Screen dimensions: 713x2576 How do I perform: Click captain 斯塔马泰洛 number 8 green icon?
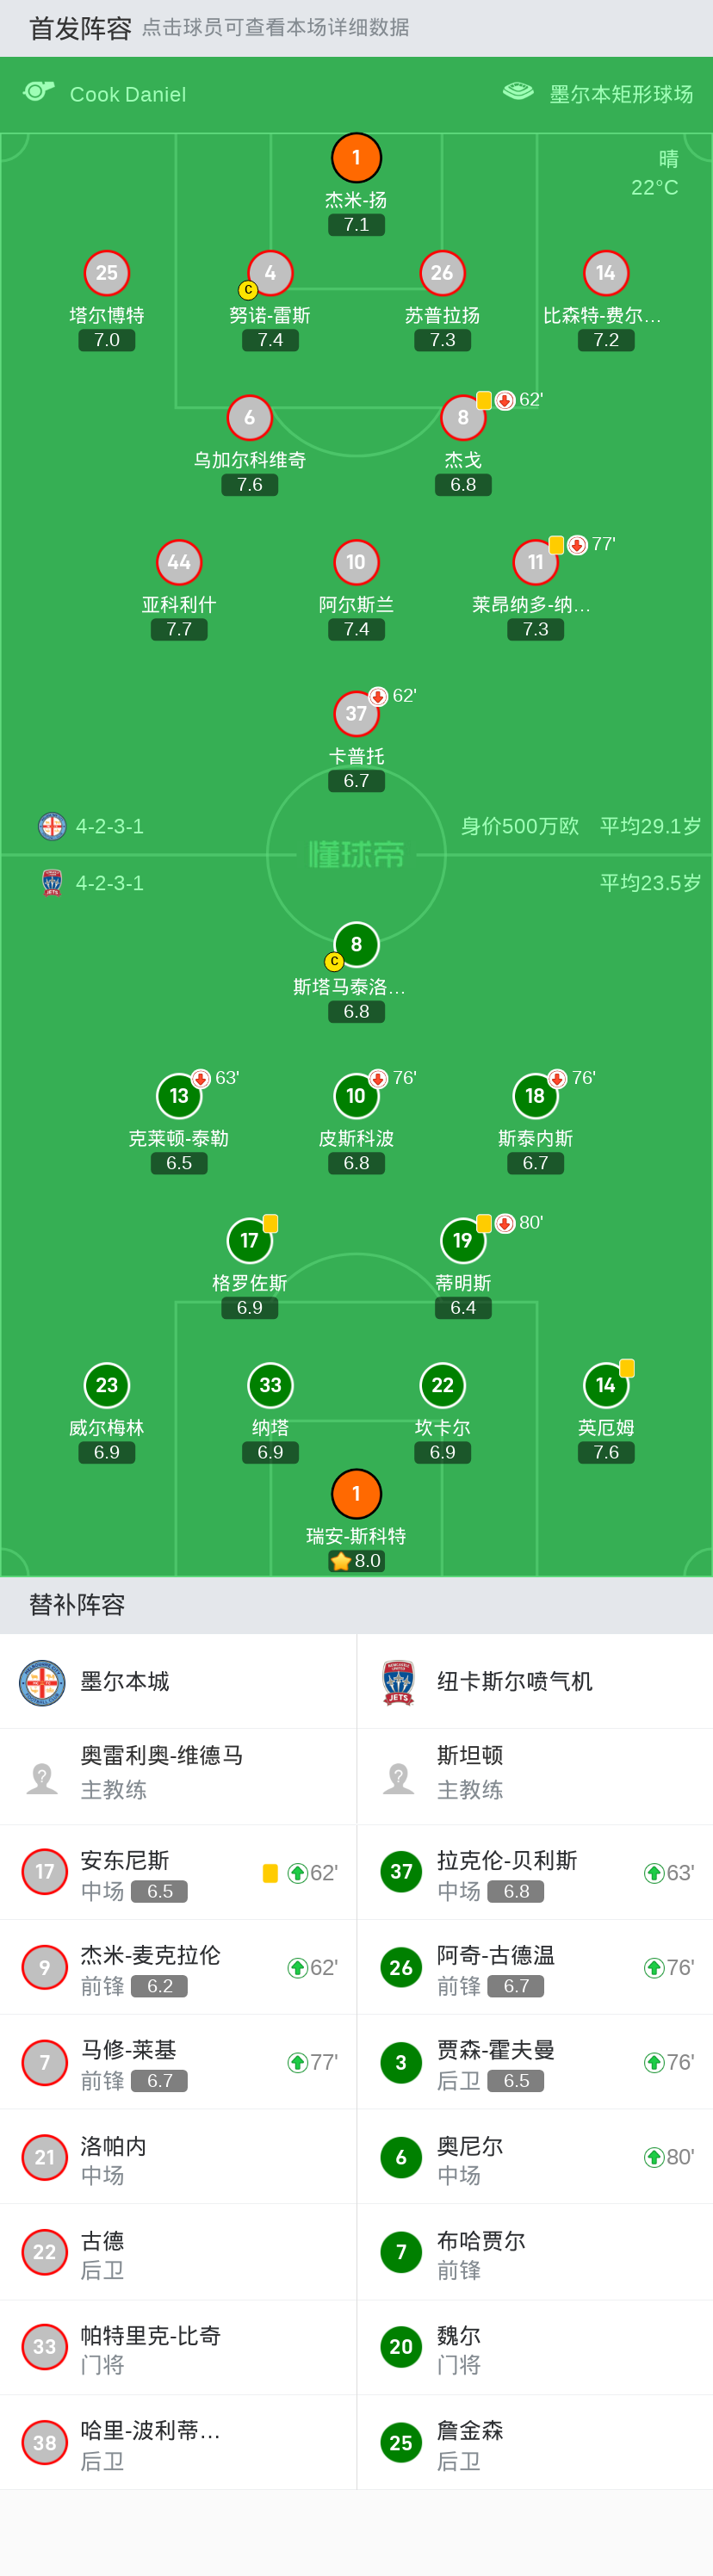tap(356, 944)
